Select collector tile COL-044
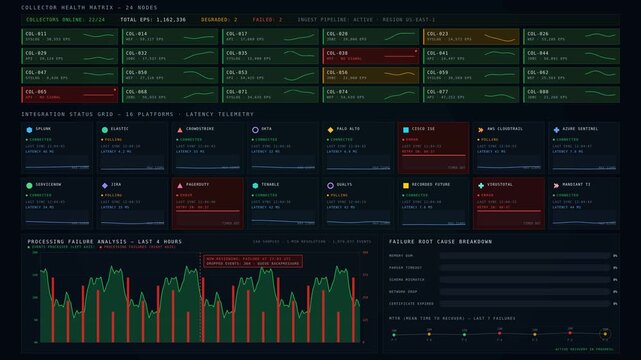This screenshot has height=360, width=641. (x=572, y=56)
